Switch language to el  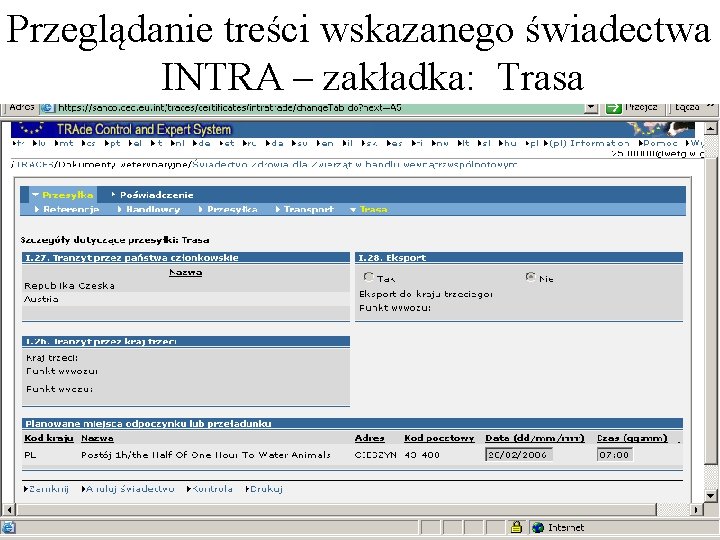click(x=135, y=143)
